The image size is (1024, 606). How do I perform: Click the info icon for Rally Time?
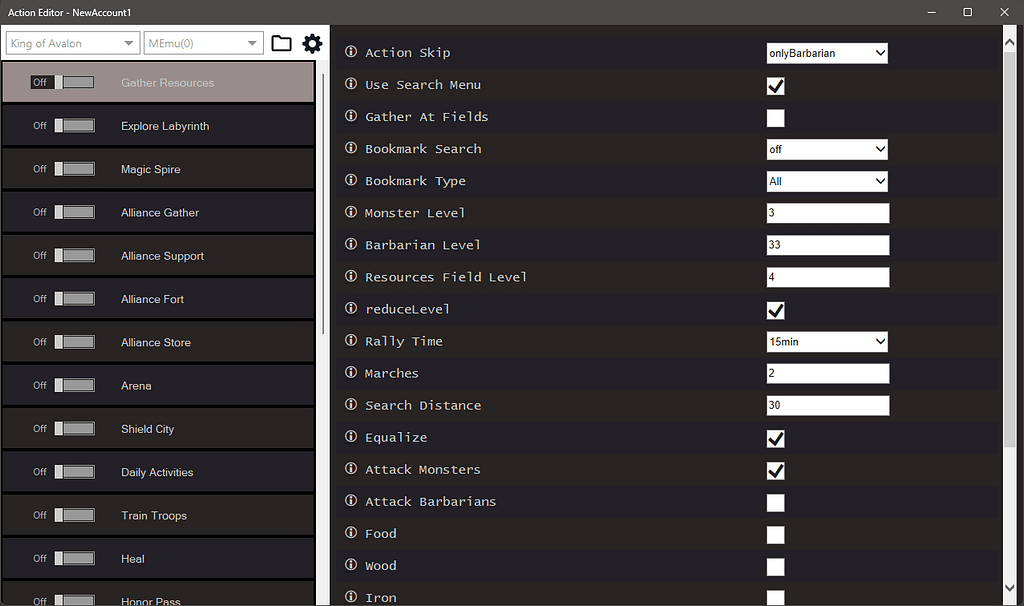pyautogui.click(x=349, y=341)
